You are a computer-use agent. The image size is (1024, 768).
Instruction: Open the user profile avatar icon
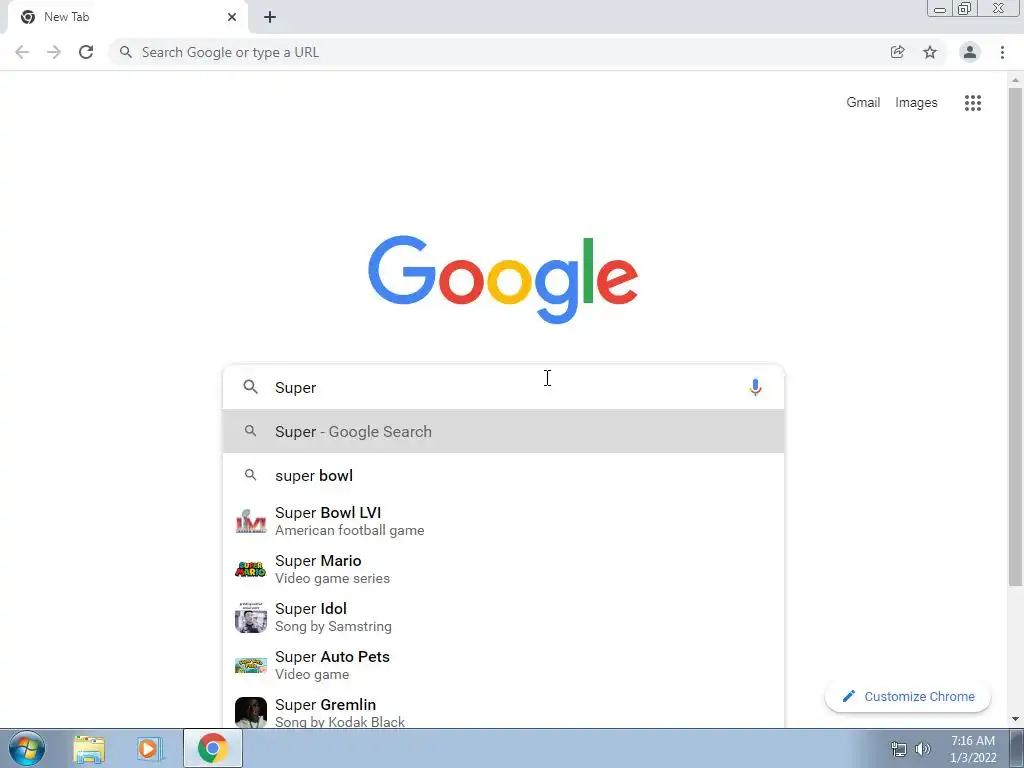click(x=970, y=52)
